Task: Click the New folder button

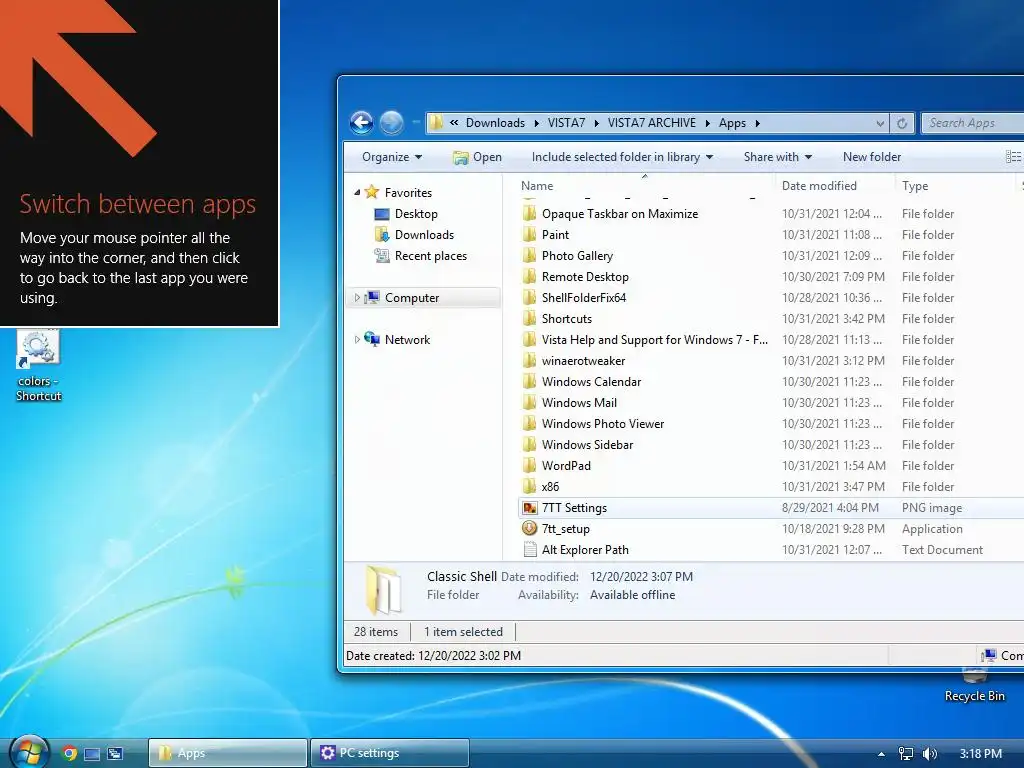Action: pyautogui.click(x=871, y=157)
